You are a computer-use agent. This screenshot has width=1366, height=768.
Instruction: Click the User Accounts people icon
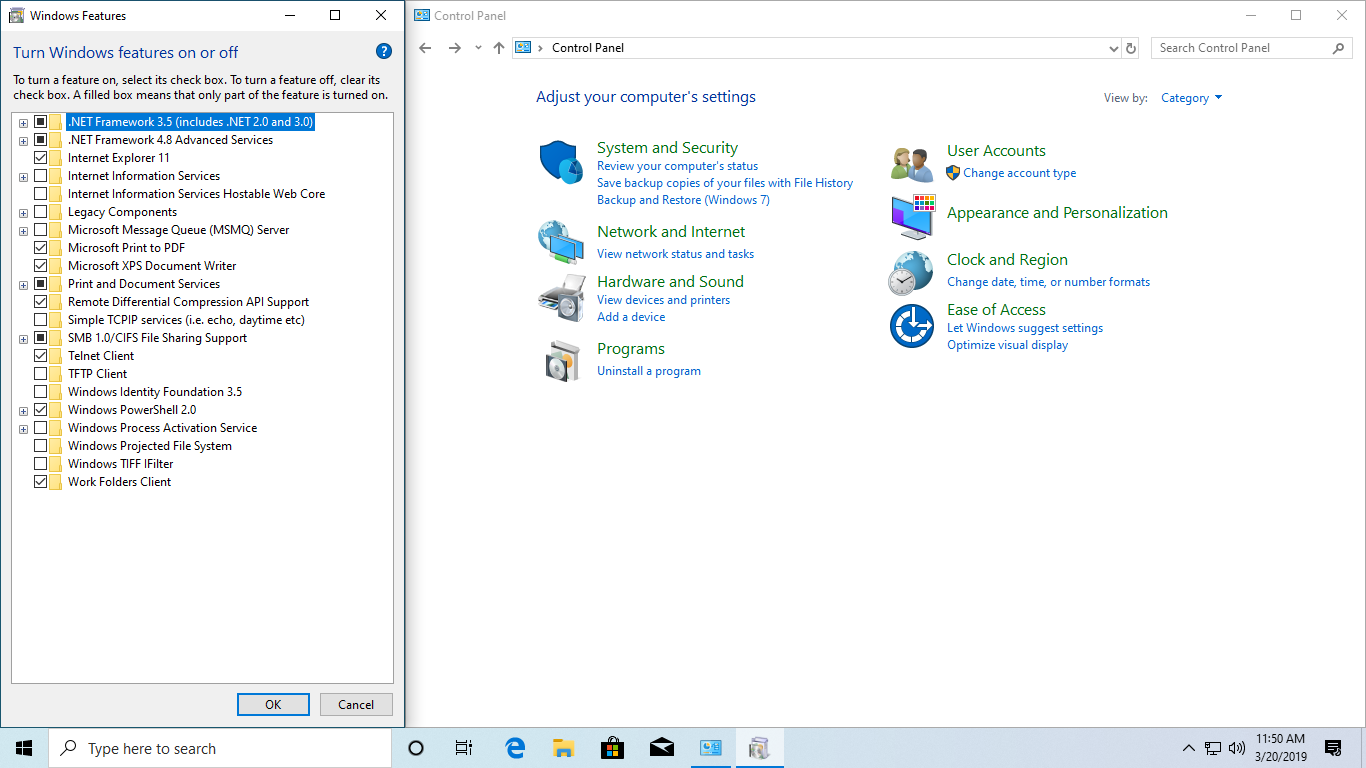point(912,164)
